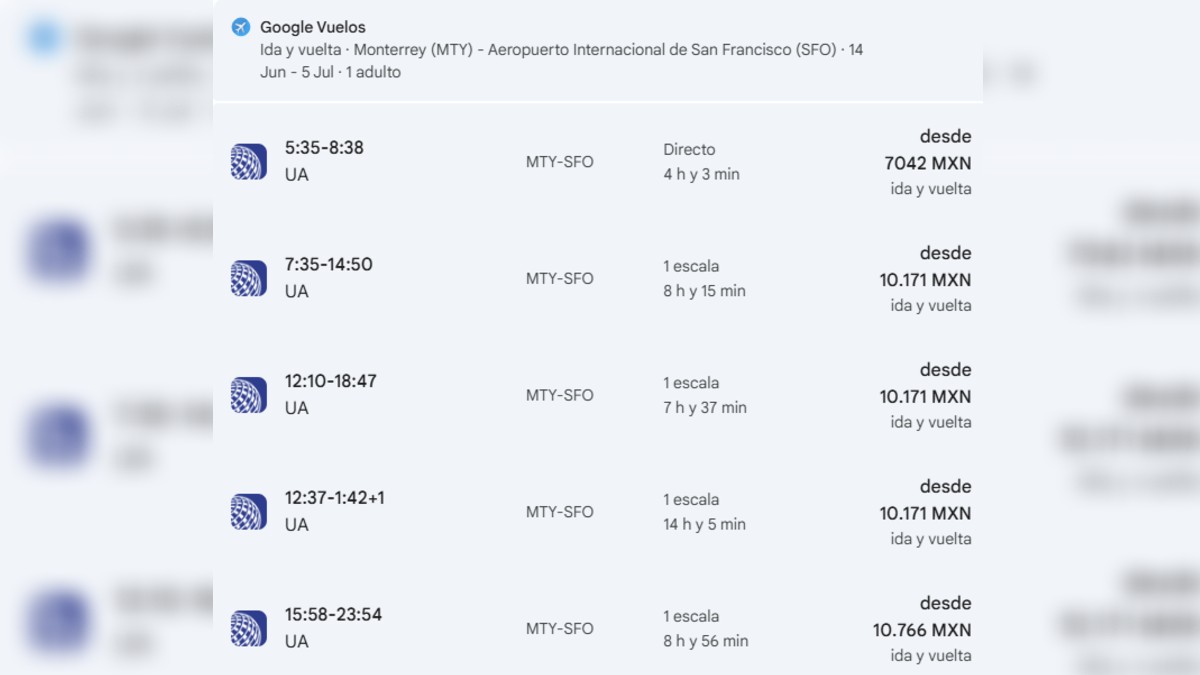Select the 10.766 MXN price for the last flight

[x=928, y=630]
